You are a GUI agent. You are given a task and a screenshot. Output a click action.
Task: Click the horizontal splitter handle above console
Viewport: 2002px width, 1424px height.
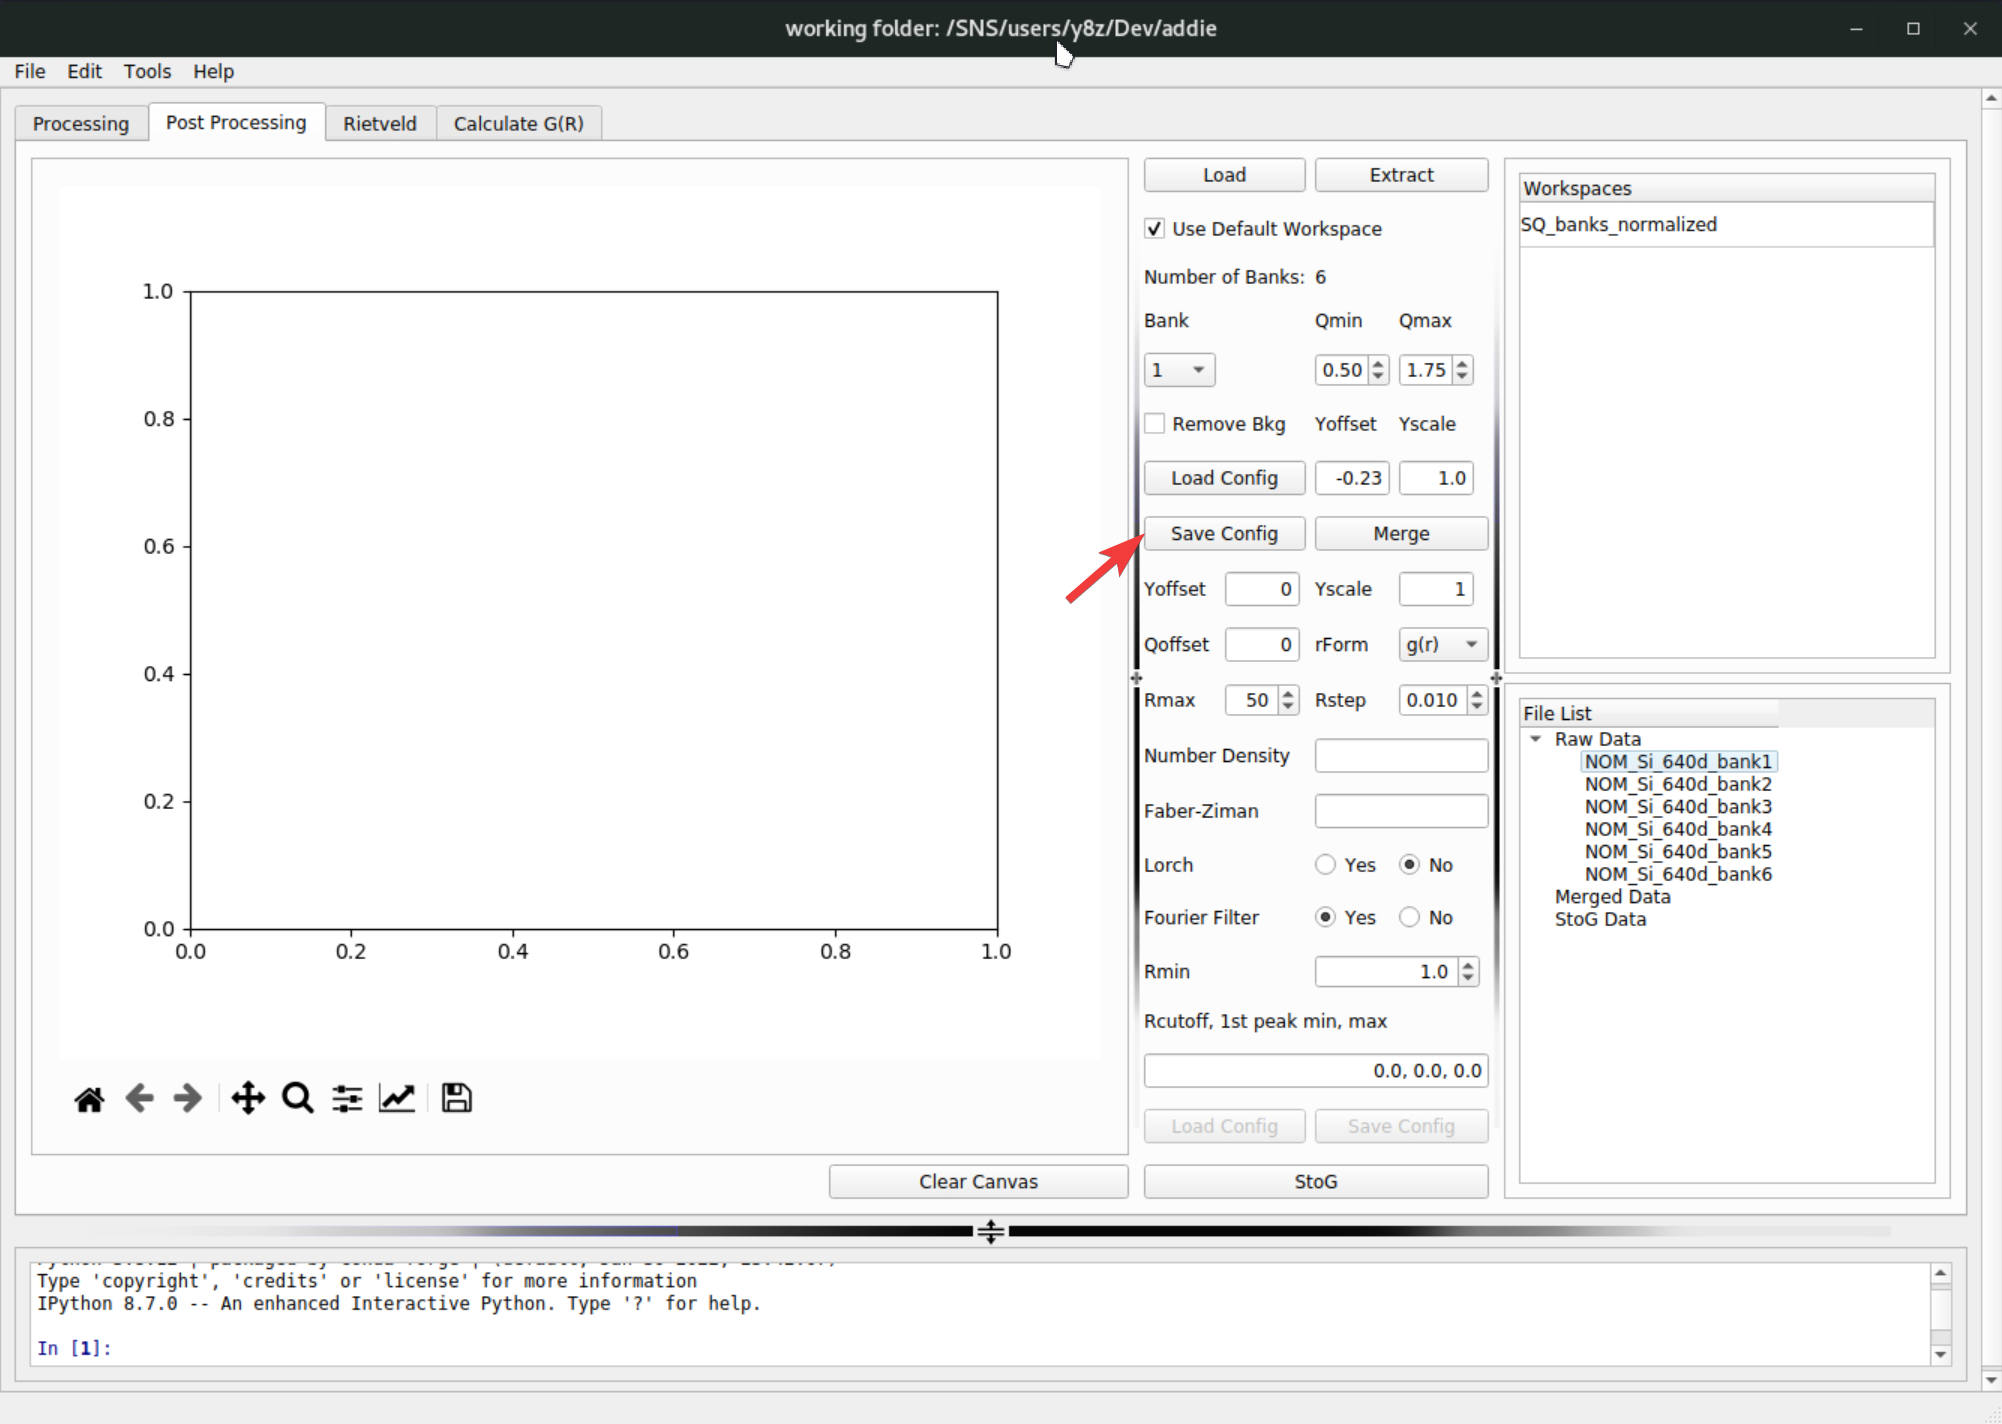click(990, 1231)
